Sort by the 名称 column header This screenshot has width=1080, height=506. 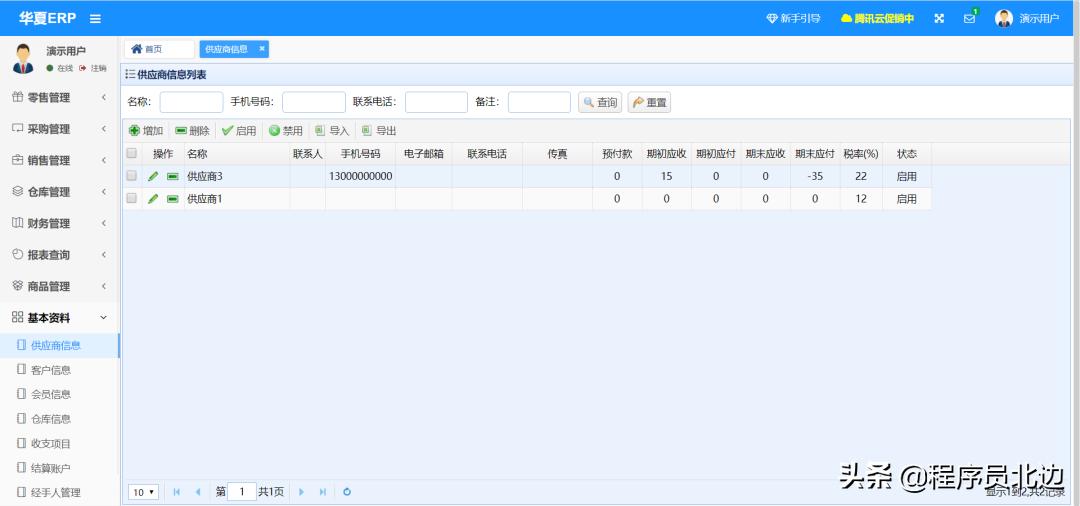pos(237,154)
